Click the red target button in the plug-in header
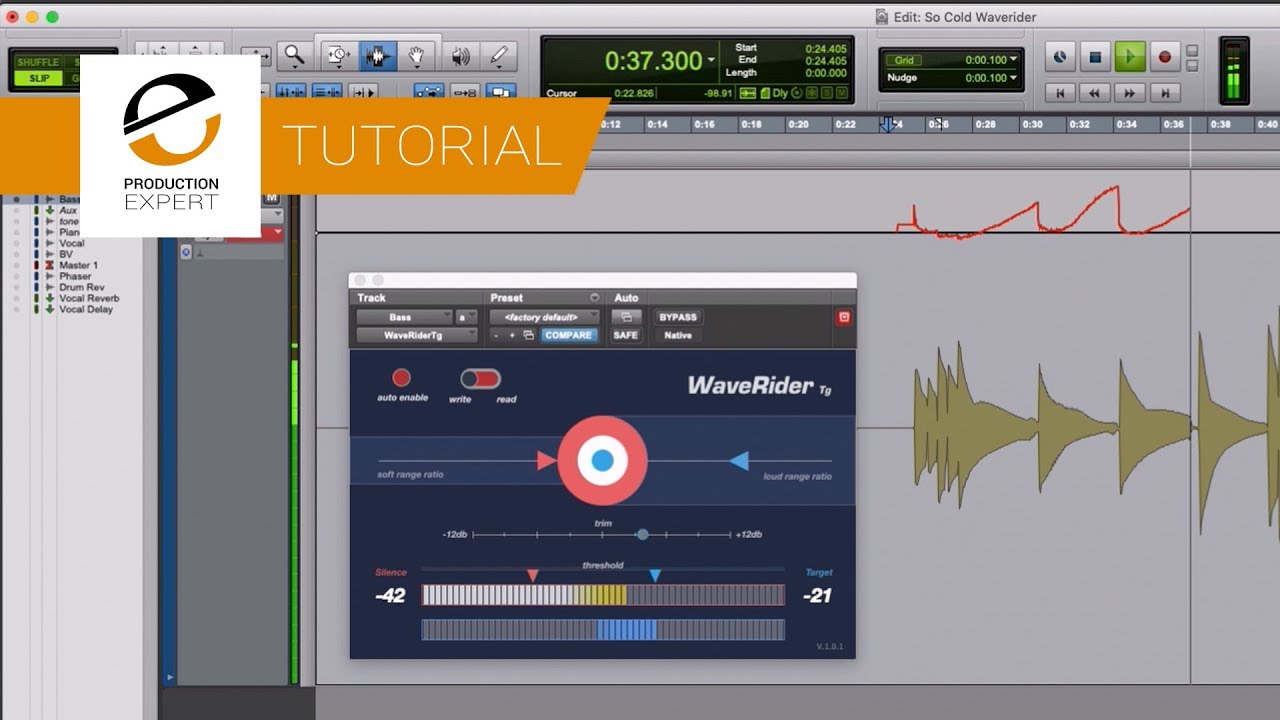Viewport: 1280px width, 720px height. point(843,317)
